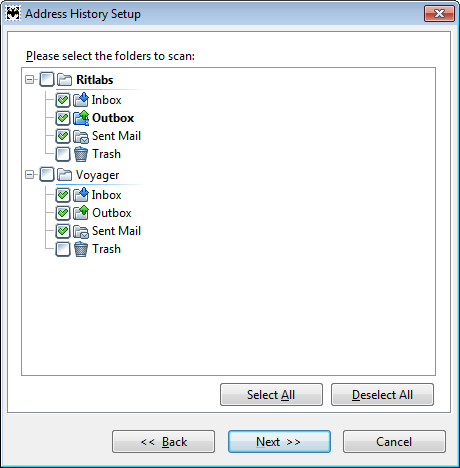Click the Voyager Trash bin icon
The width and height of the screenshot is (460, 468).
point(81,249)
